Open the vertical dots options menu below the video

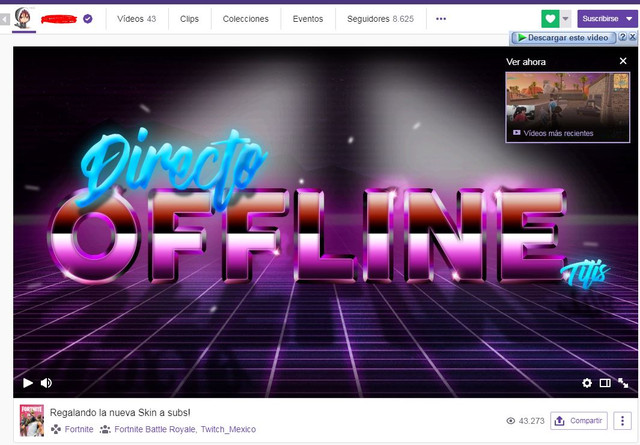[x=622, y=421]
